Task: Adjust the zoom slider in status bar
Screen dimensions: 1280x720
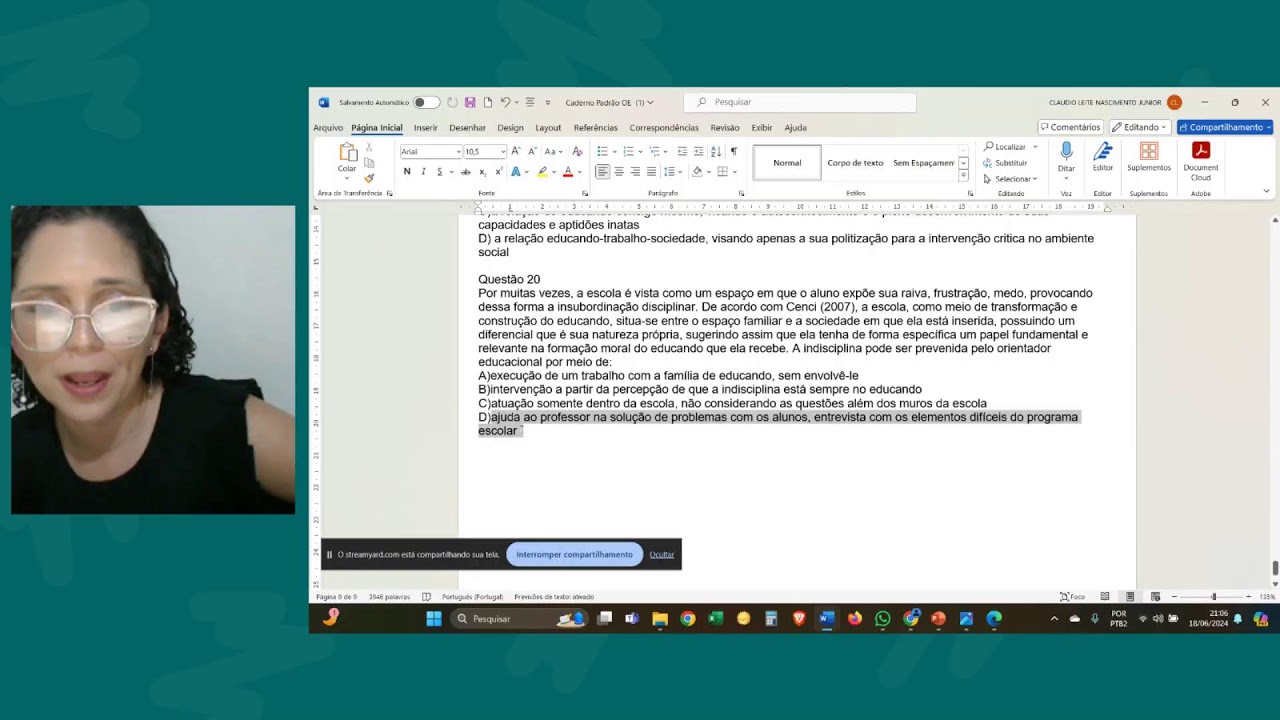Action: click(1214, 597)
